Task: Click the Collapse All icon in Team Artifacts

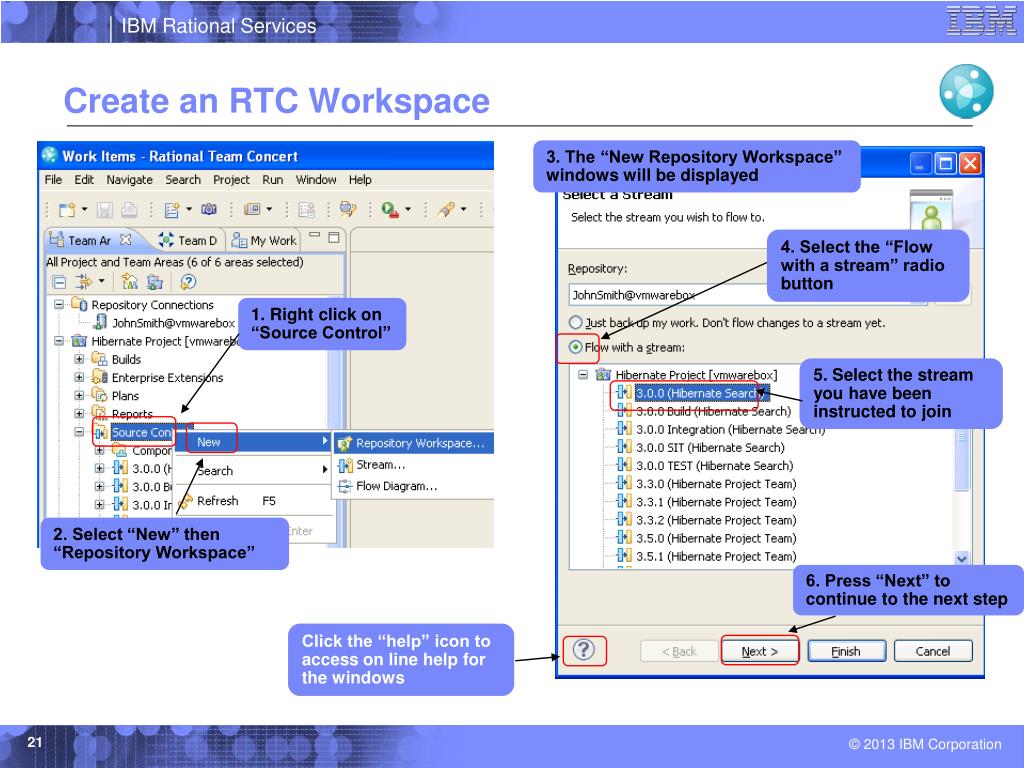Action: (59, 282)
